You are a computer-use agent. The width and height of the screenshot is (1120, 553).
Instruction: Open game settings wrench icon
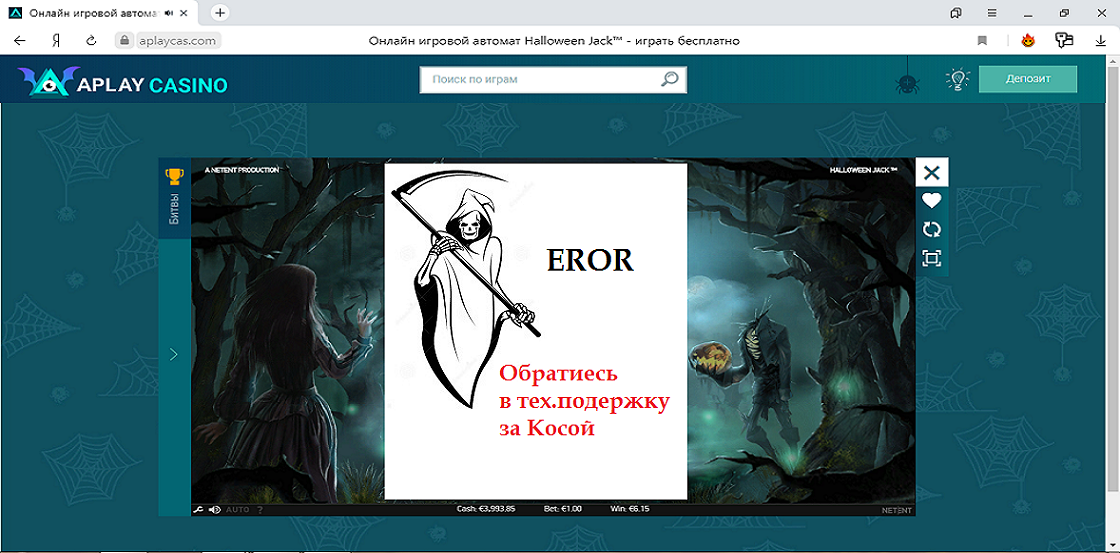[x=198, y=510]
